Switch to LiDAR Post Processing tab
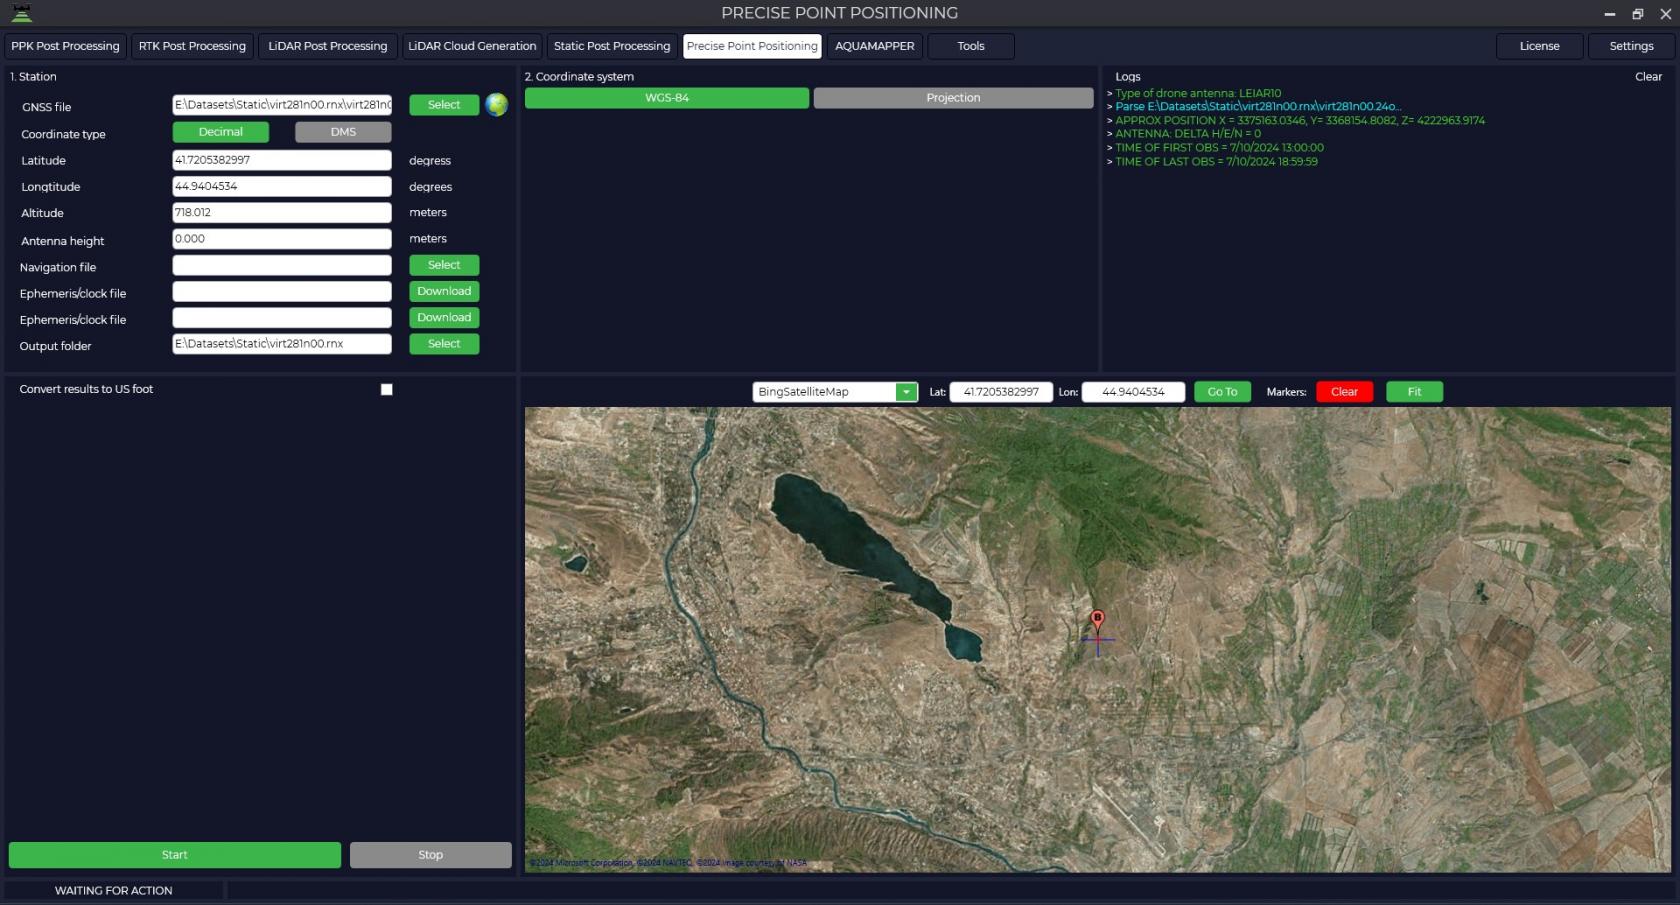Image resolution: width=1680 pixels, height=905 pixels. pos(327,46)
